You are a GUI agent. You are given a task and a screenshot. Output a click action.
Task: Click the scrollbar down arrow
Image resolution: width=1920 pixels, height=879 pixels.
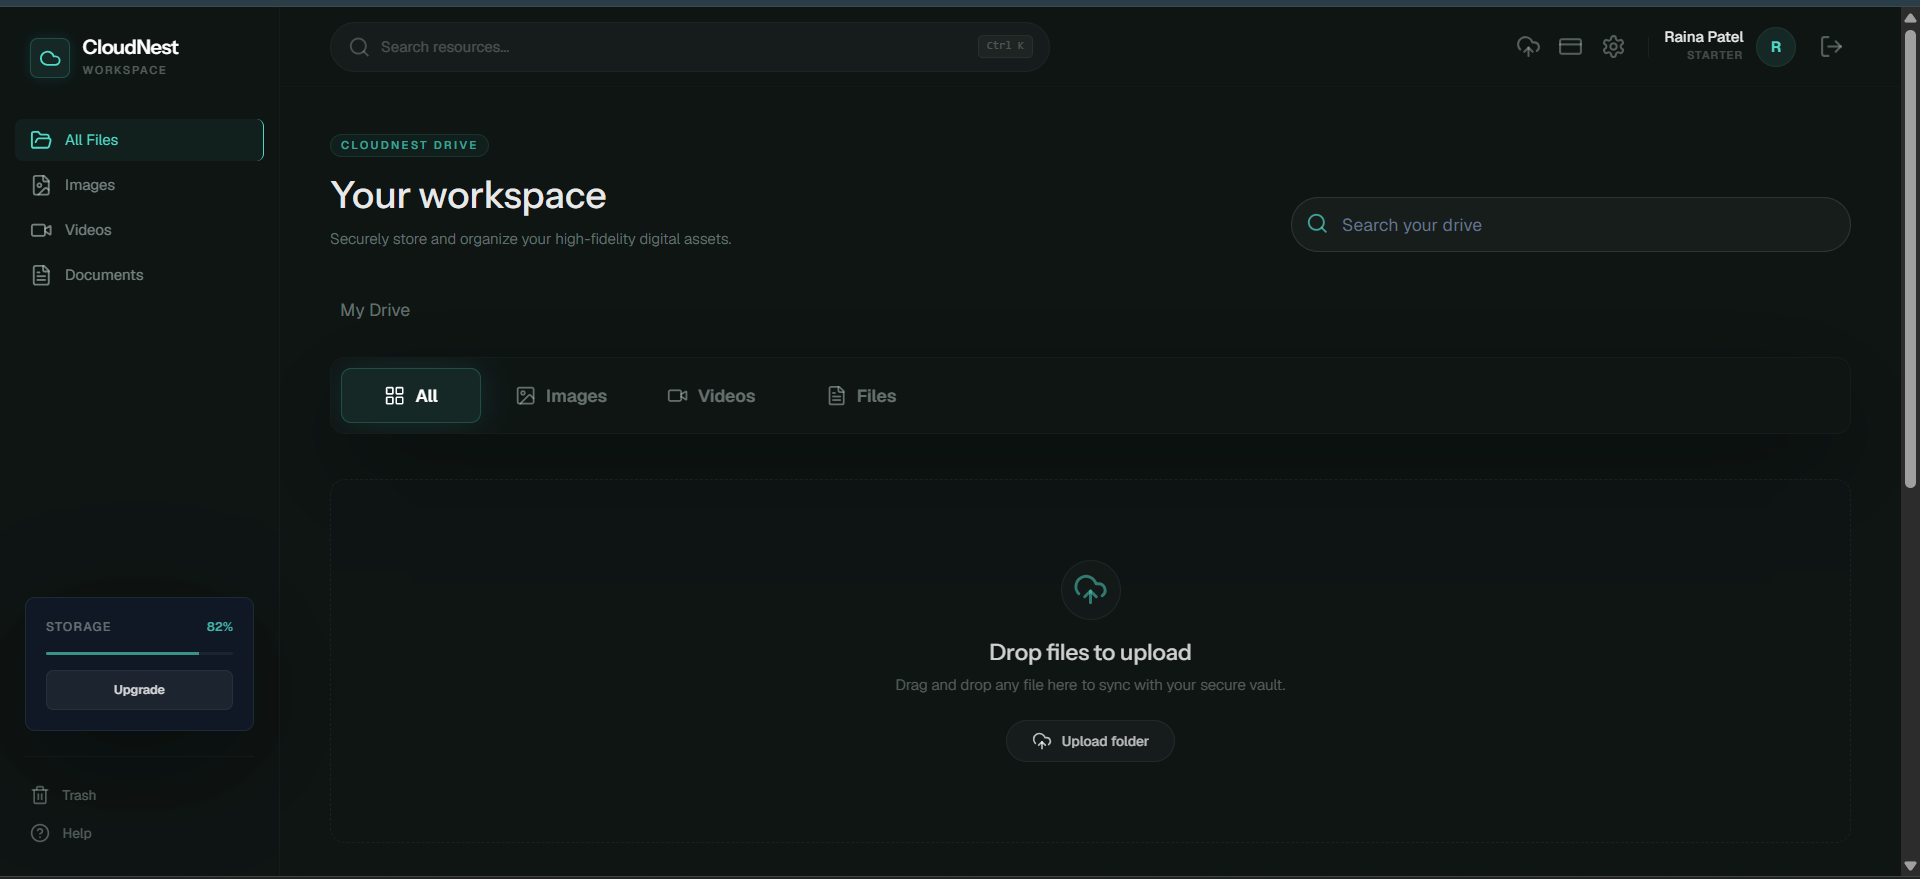click(1910, 866)
